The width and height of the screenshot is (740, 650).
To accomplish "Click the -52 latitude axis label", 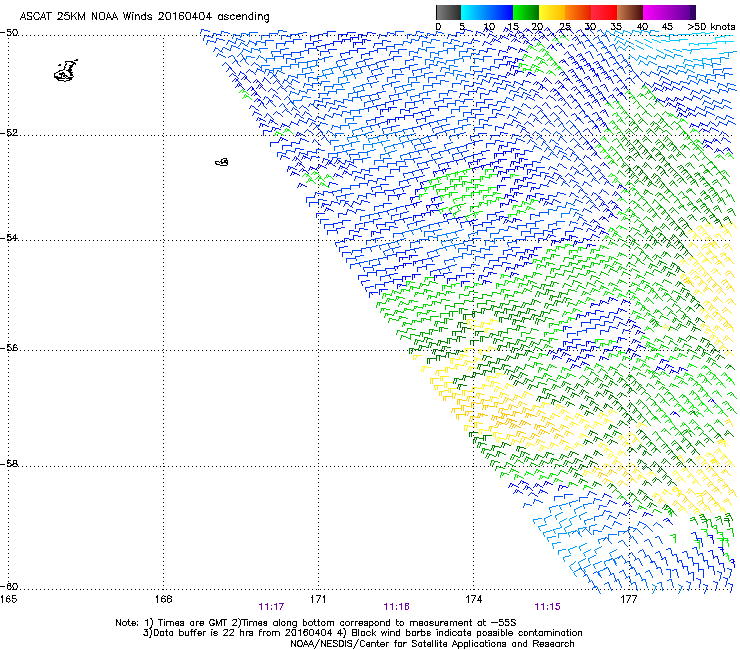I will click(x=10, y=133).
